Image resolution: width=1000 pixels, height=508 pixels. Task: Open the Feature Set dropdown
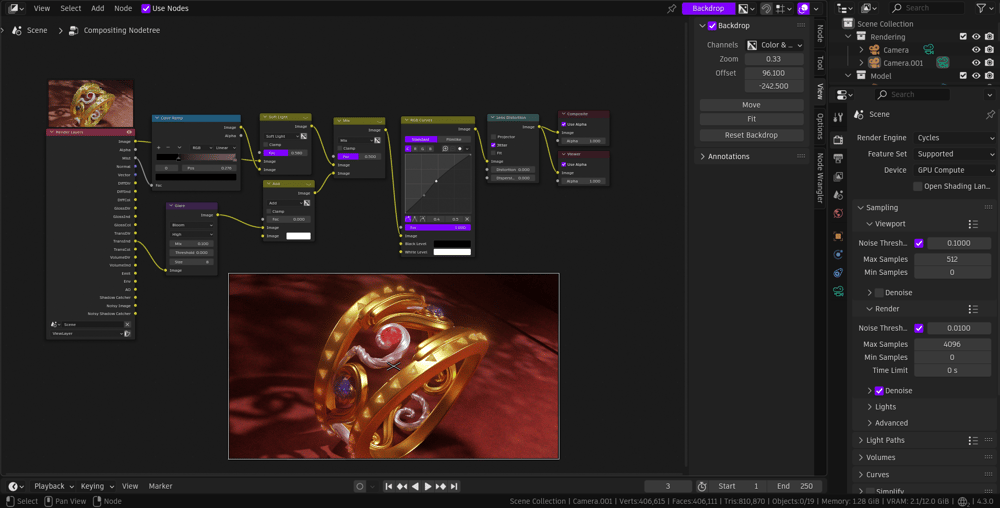pyautogui.click(x=955, y=154)
